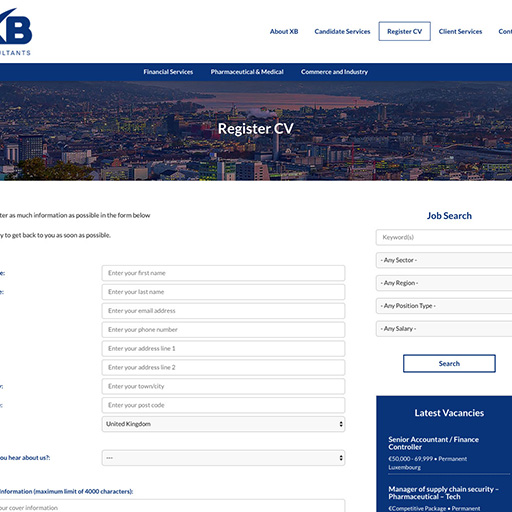The width and height of the screenshot is (512, 512).
Task: Click the phone number field
Action: [223, 330]
